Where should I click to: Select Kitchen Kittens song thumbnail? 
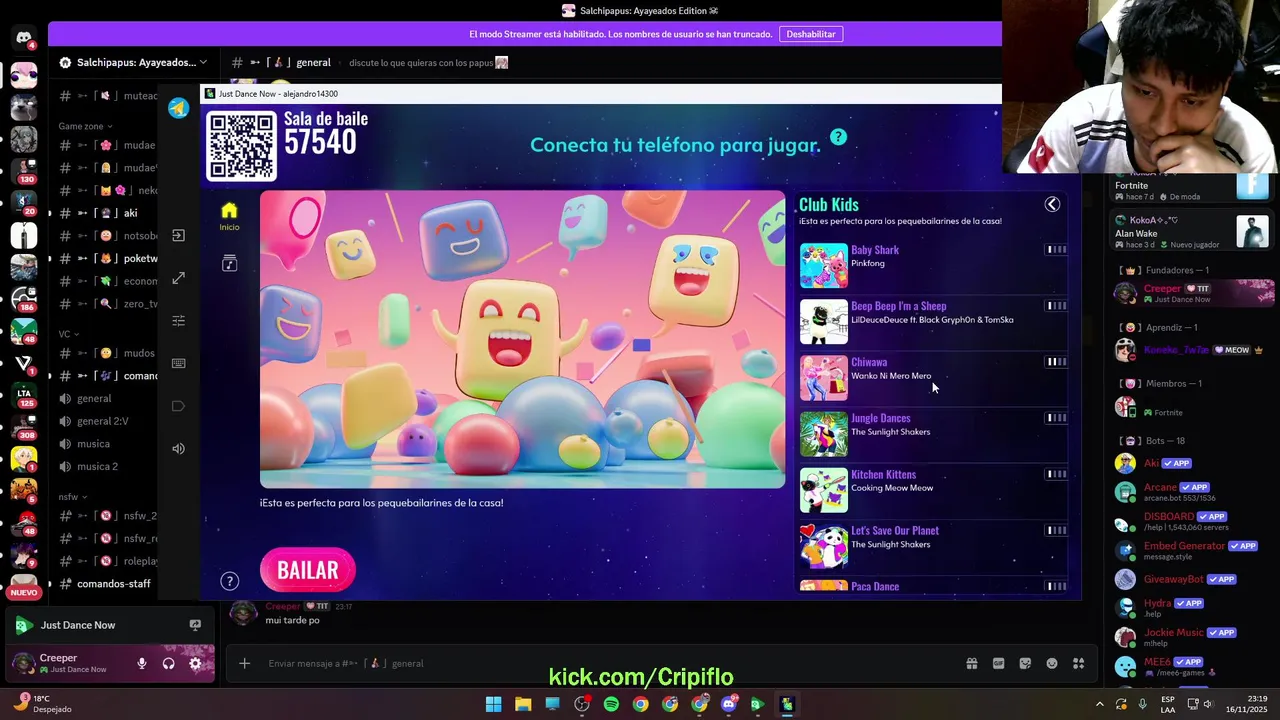point(824,490)
